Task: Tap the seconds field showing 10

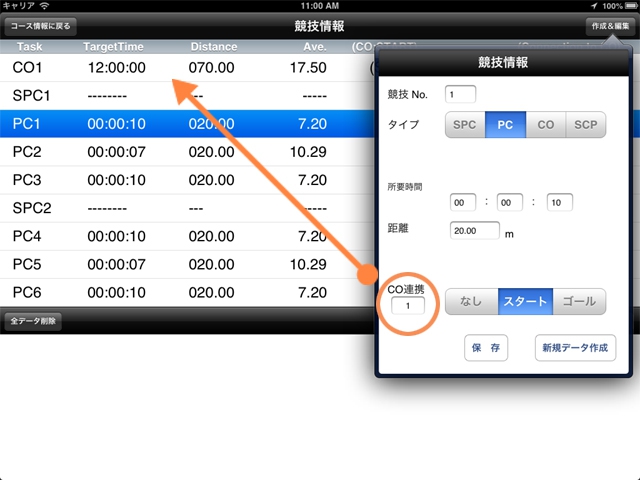Action: tap(559, 203)
